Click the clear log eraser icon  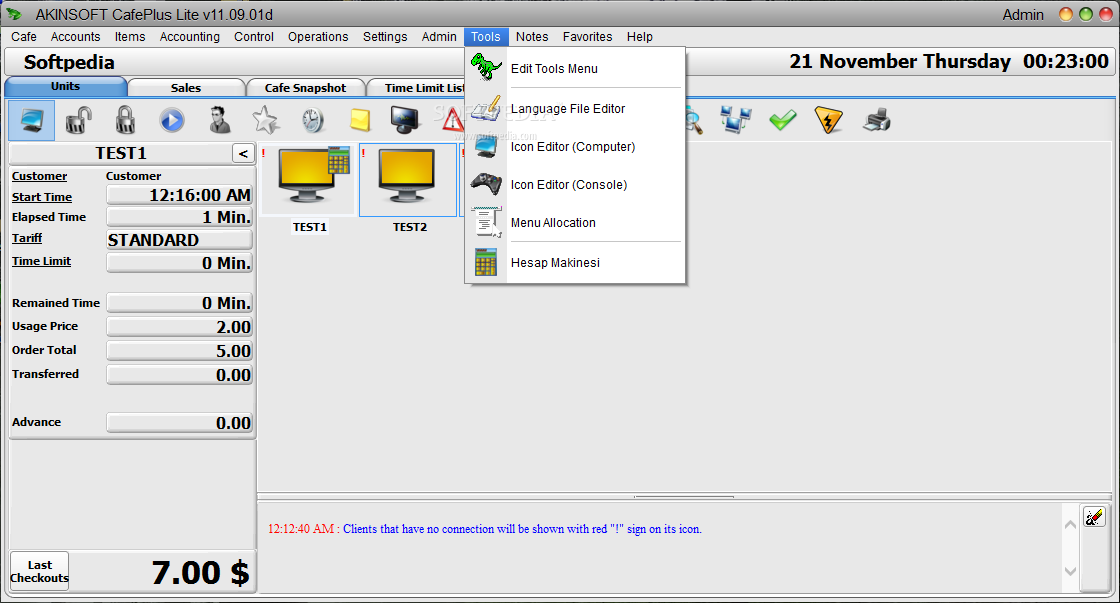coord(1094,517)
